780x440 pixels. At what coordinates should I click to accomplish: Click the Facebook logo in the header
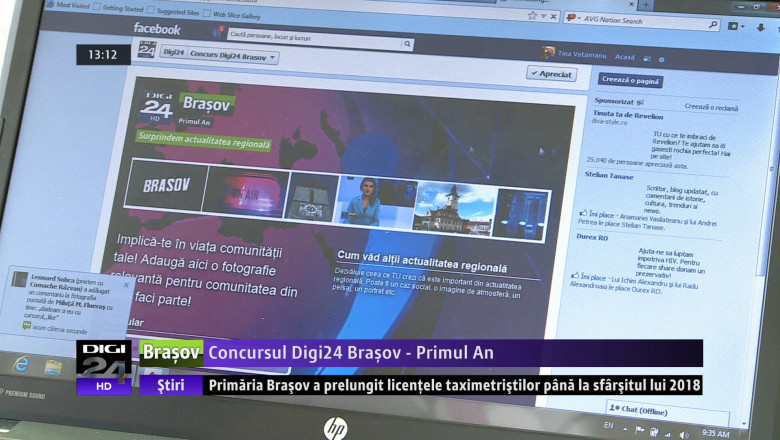[x=157, y=29]
